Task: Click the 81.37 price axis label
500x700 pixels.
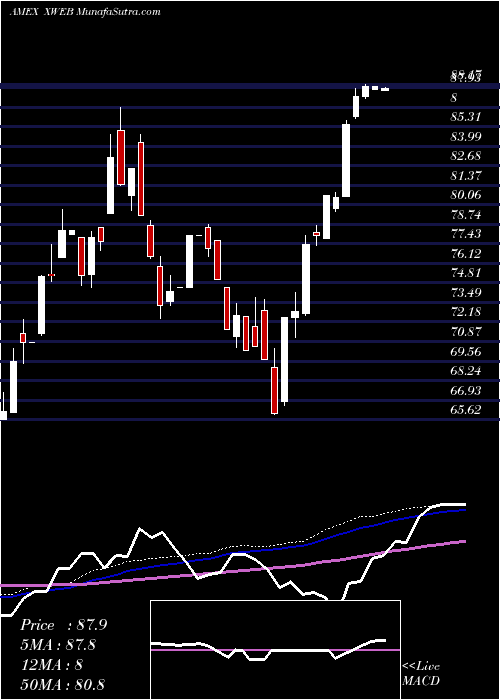Action: pyautogui.click(x=466, y=176)
